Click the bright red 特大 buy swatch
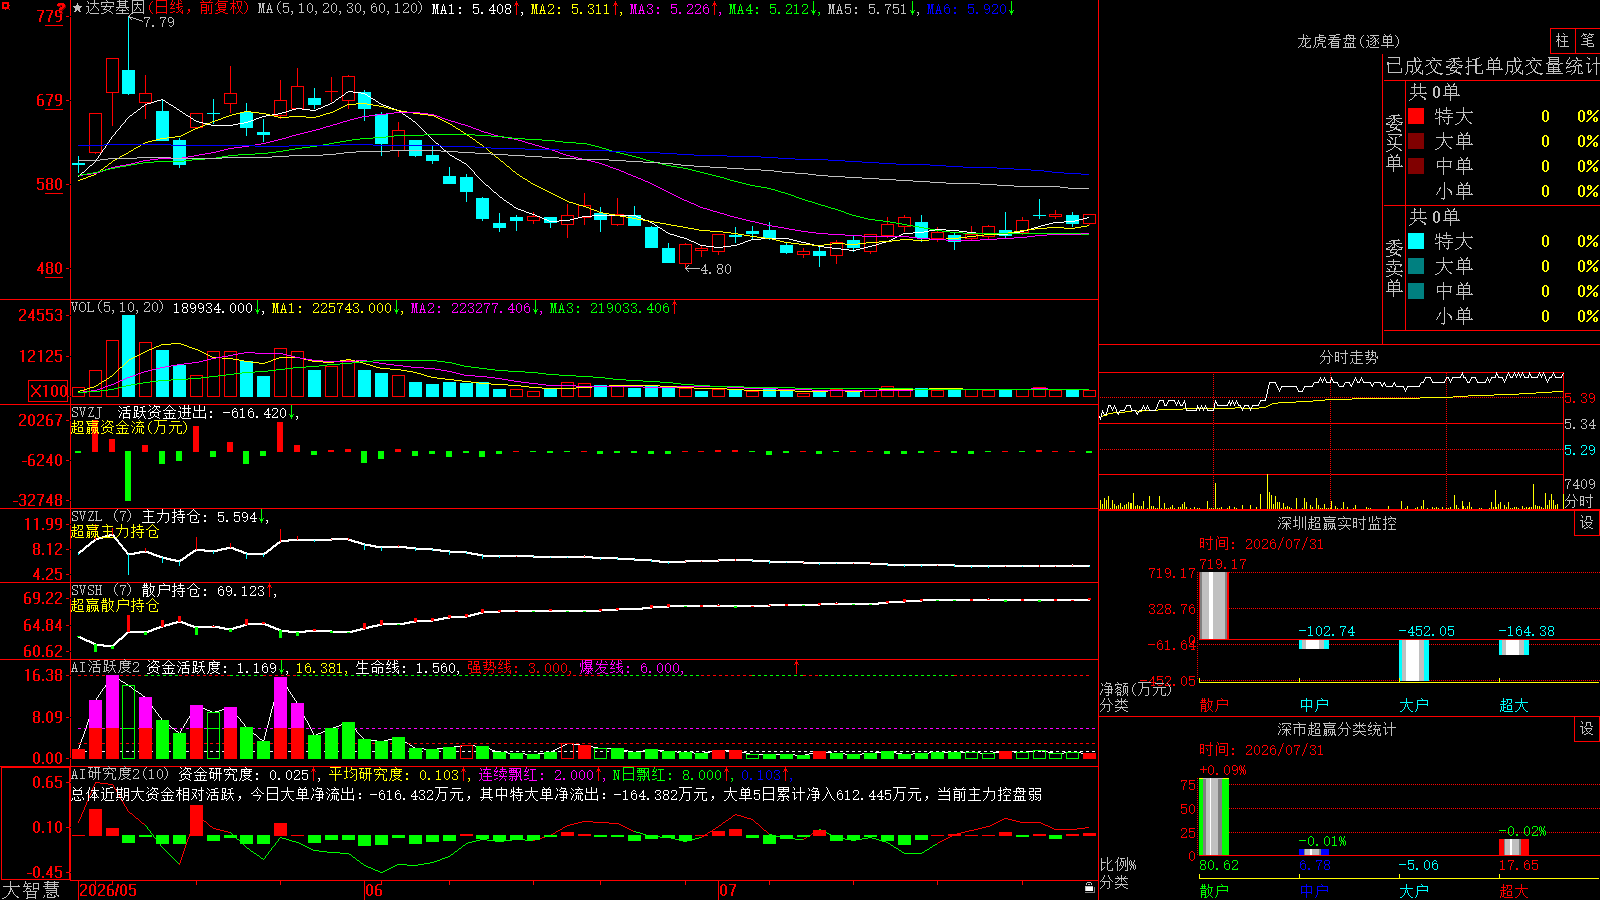1600x900 pixels. [1416, 116]
